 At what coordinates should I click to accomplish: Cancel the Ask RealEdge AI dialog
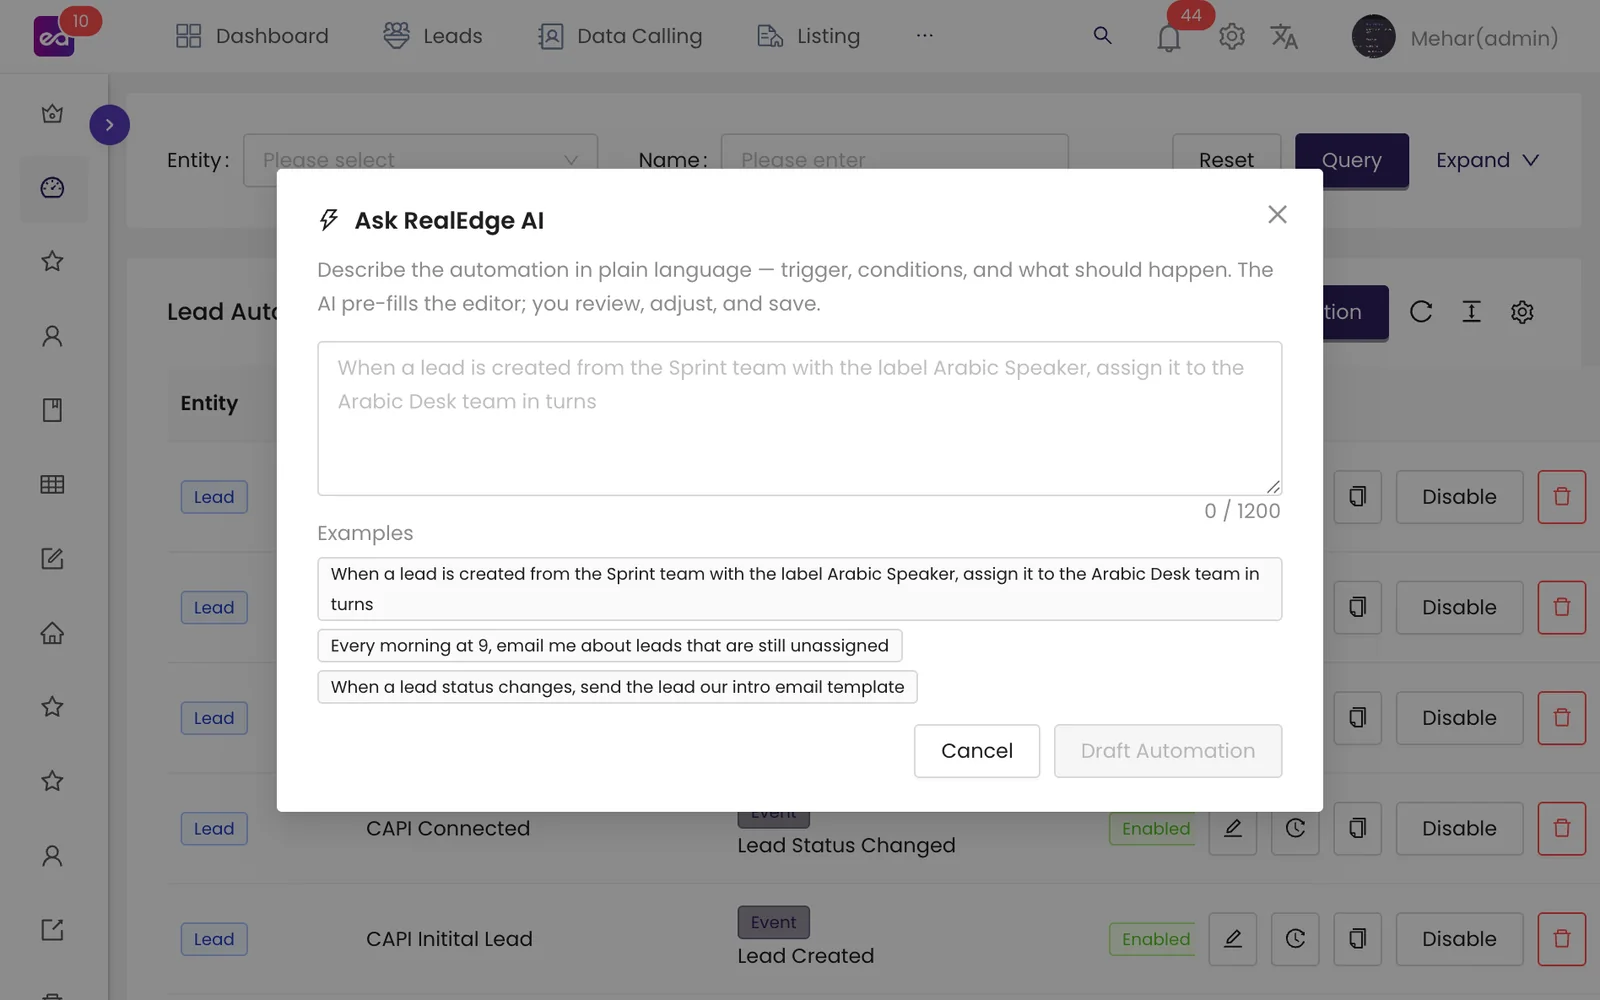[976, 751]
